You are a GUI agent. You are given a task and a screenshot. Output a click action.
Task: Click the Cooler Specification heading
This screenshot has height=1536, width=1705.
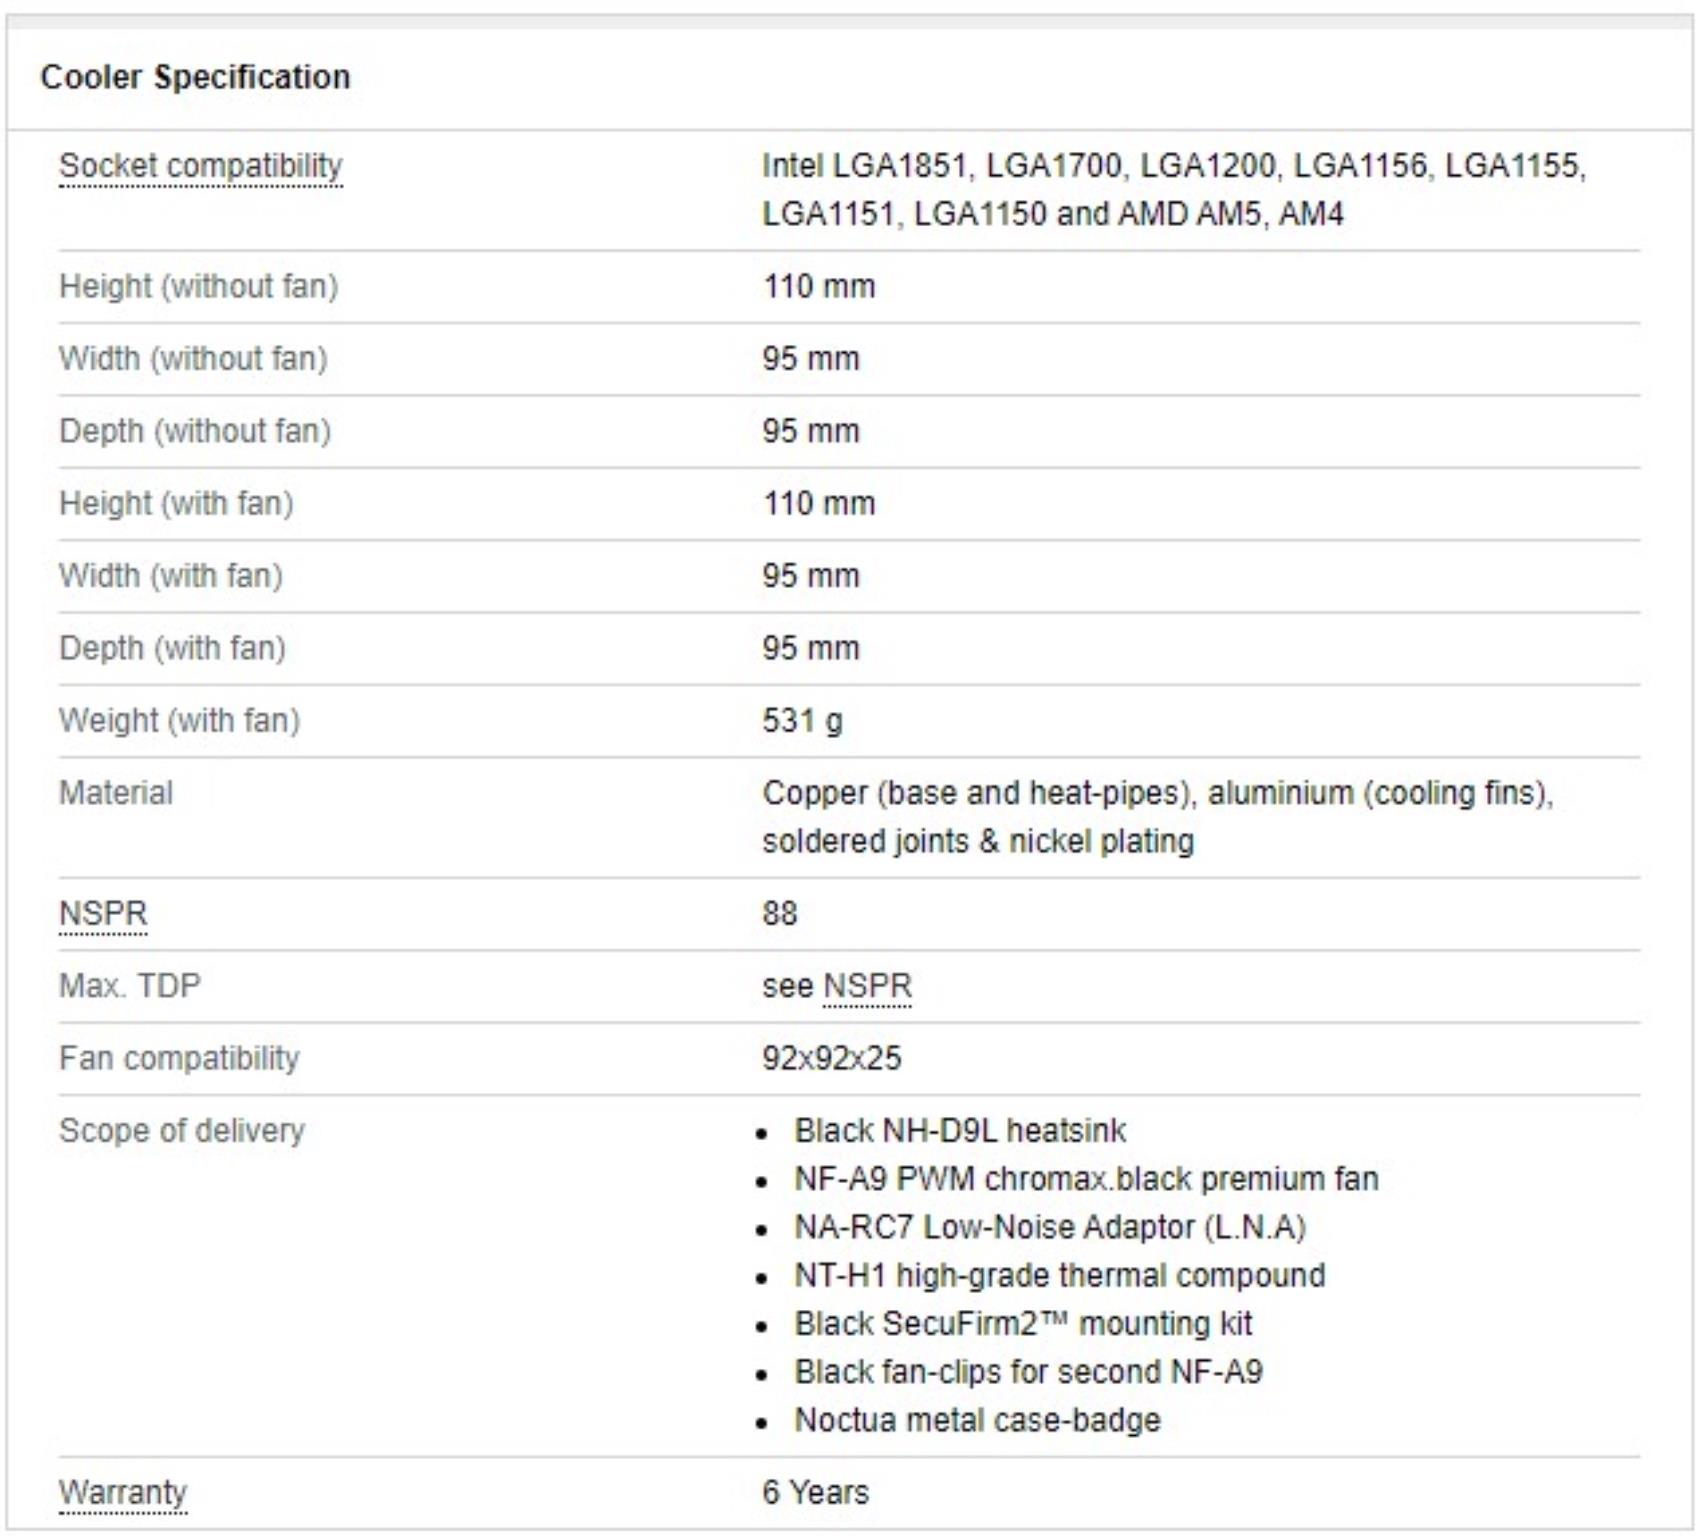195,77
